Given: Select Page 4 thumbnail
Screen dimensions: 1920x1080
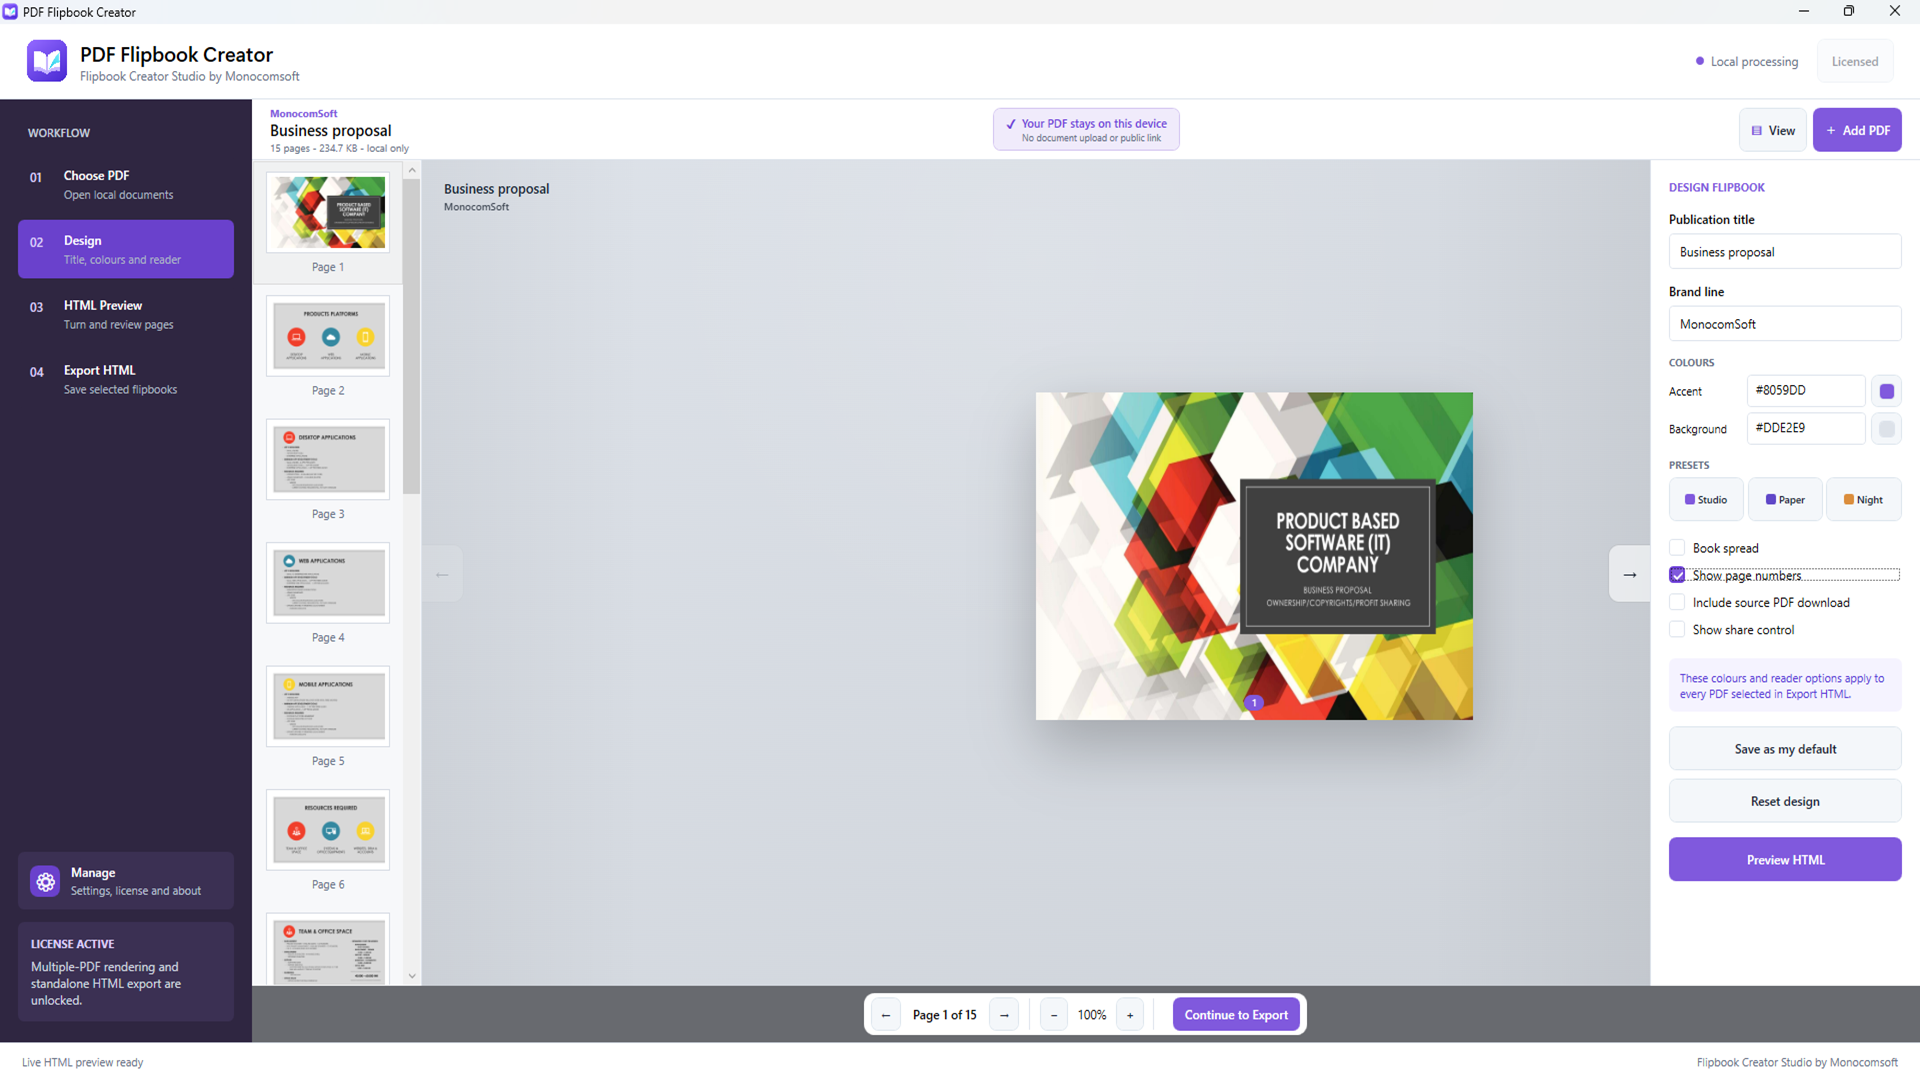Looking at the screenshot, I should 328,583.
